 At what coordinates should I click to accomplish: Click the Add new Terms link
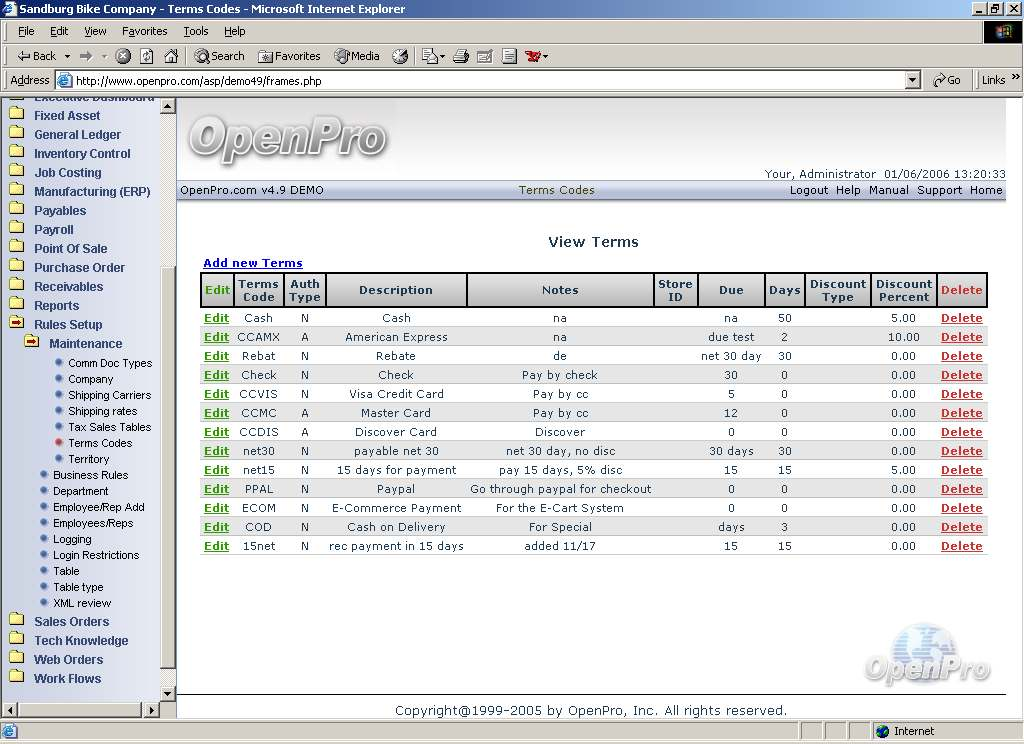[x=252, y=263]
